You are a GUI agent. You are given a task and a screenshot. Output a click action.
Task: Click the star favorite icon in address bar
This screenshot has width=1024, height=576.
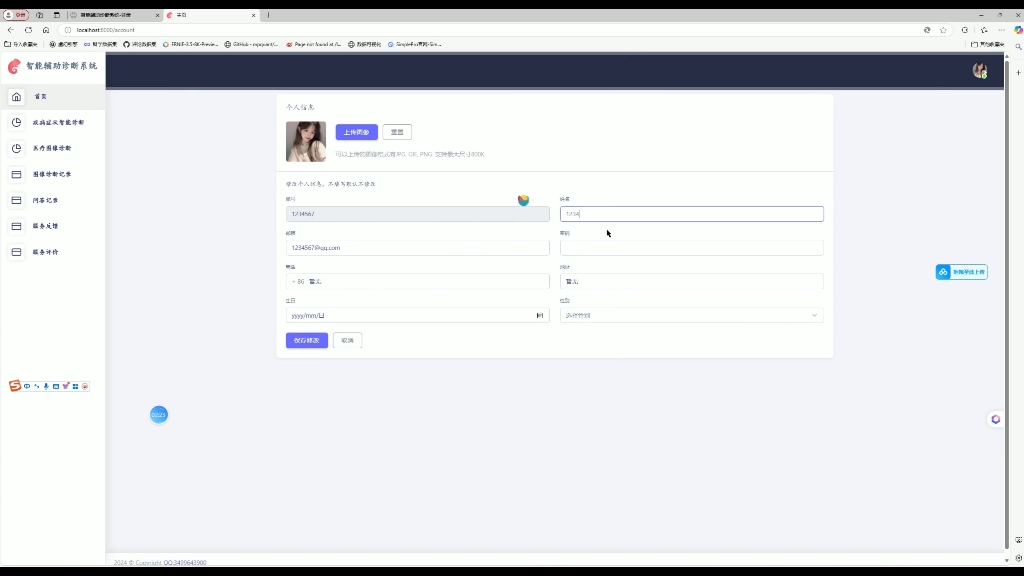point(943,30)
